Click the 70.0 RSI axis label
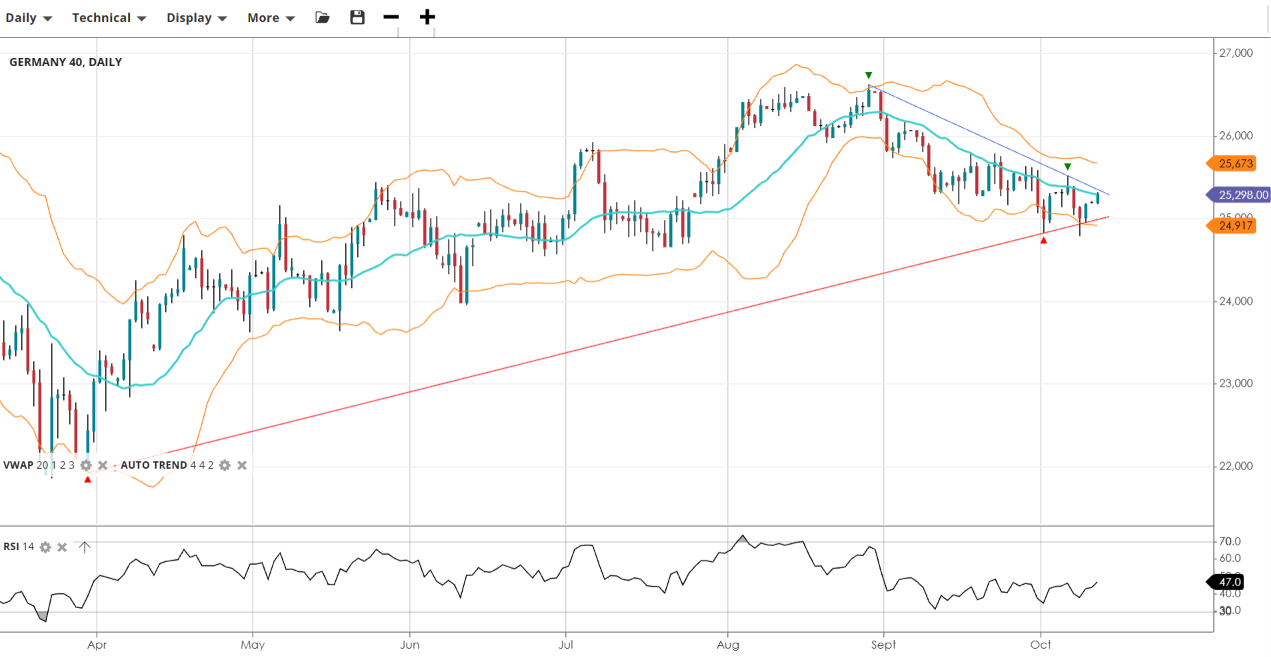1271x657 pixels. [x=1229, y=541]
